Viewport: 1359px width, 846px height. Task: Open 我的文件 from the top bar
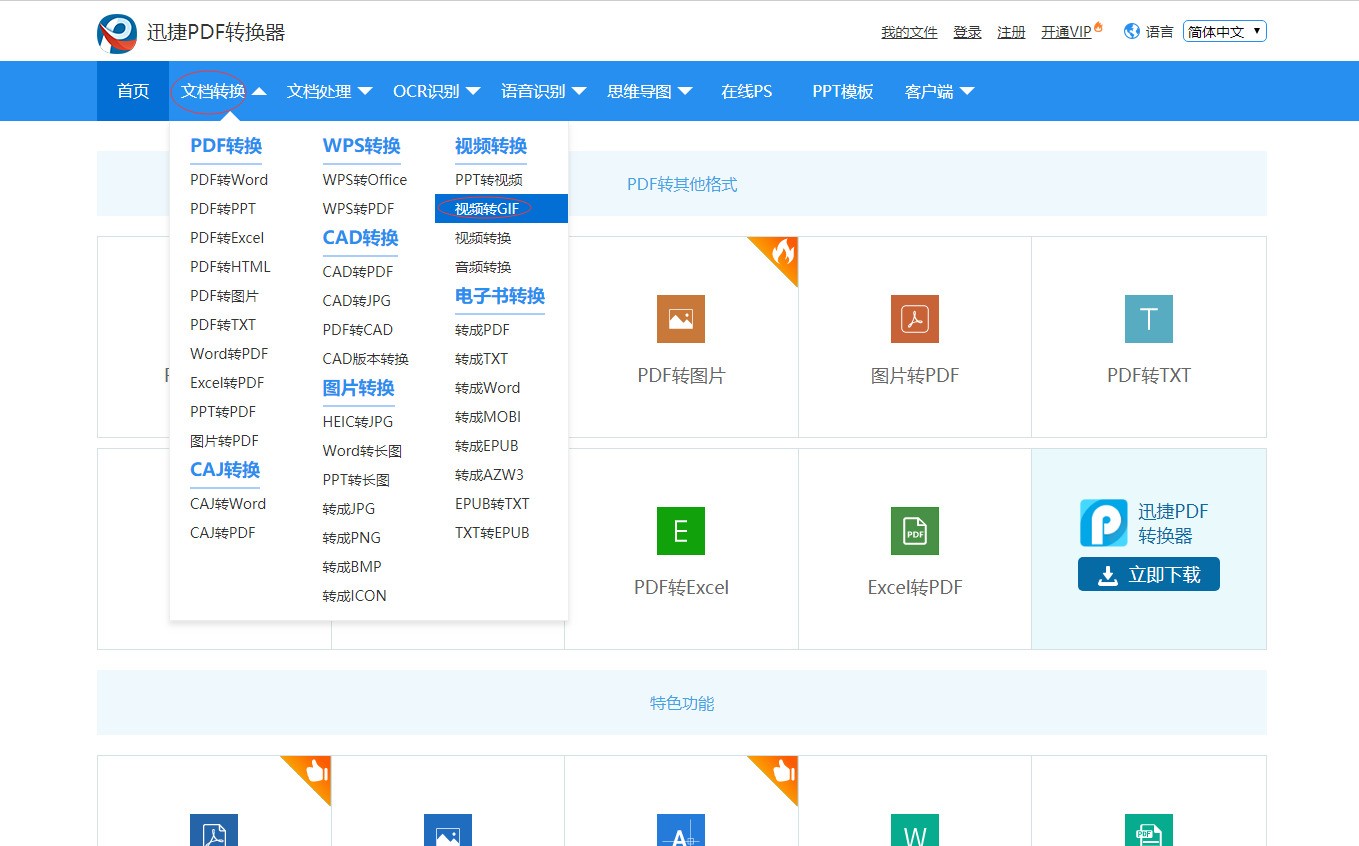[x=909, y=32]
